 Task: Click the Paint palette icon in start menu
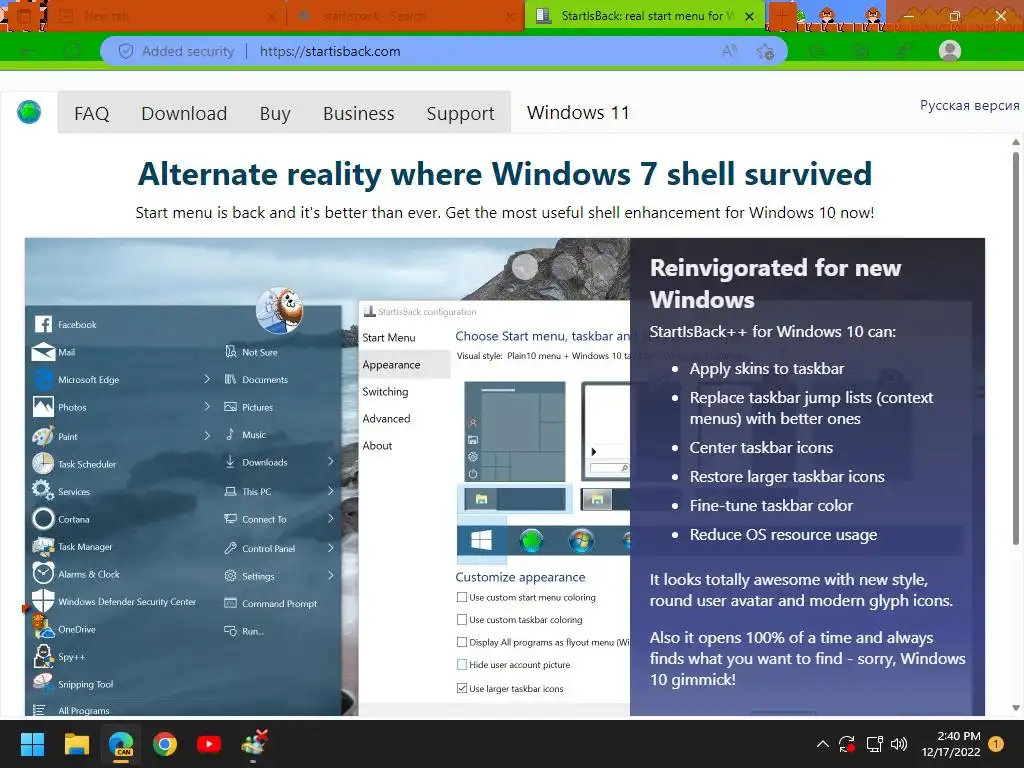point(43,436)
